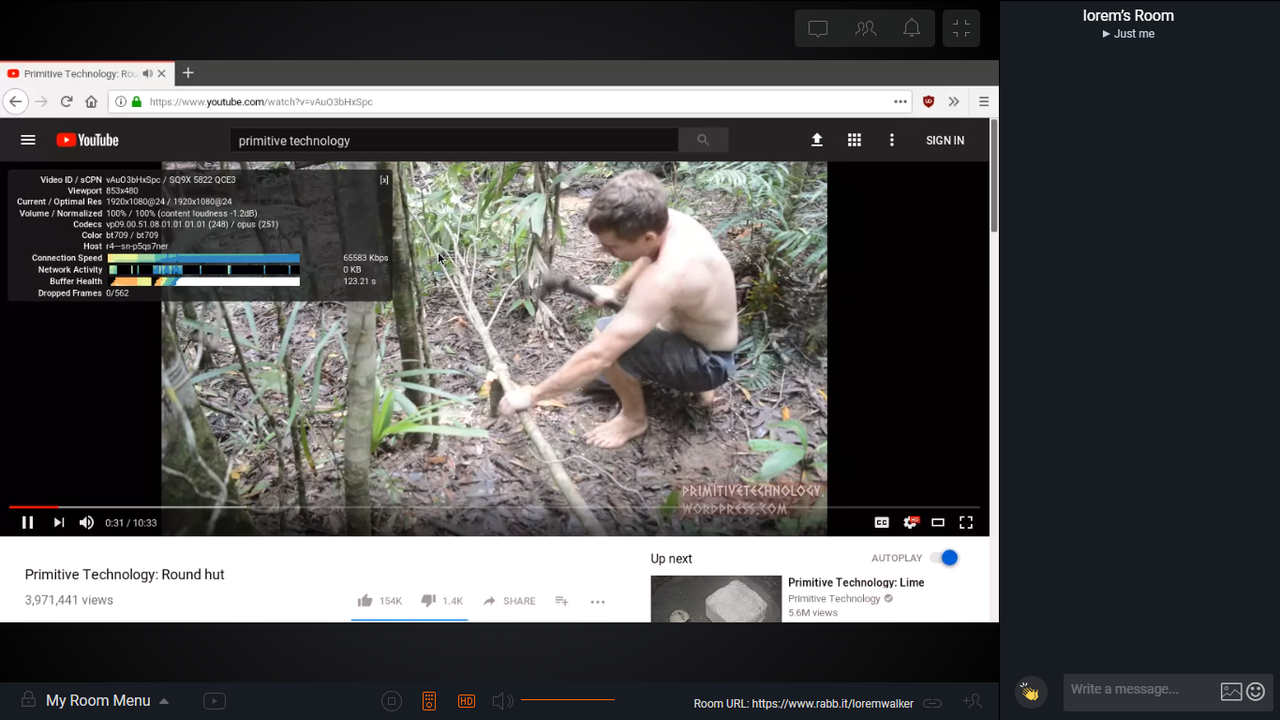Click the YouTube search field
The height and width of the screenshot is (720, 1280).
(x=455, y=141)
